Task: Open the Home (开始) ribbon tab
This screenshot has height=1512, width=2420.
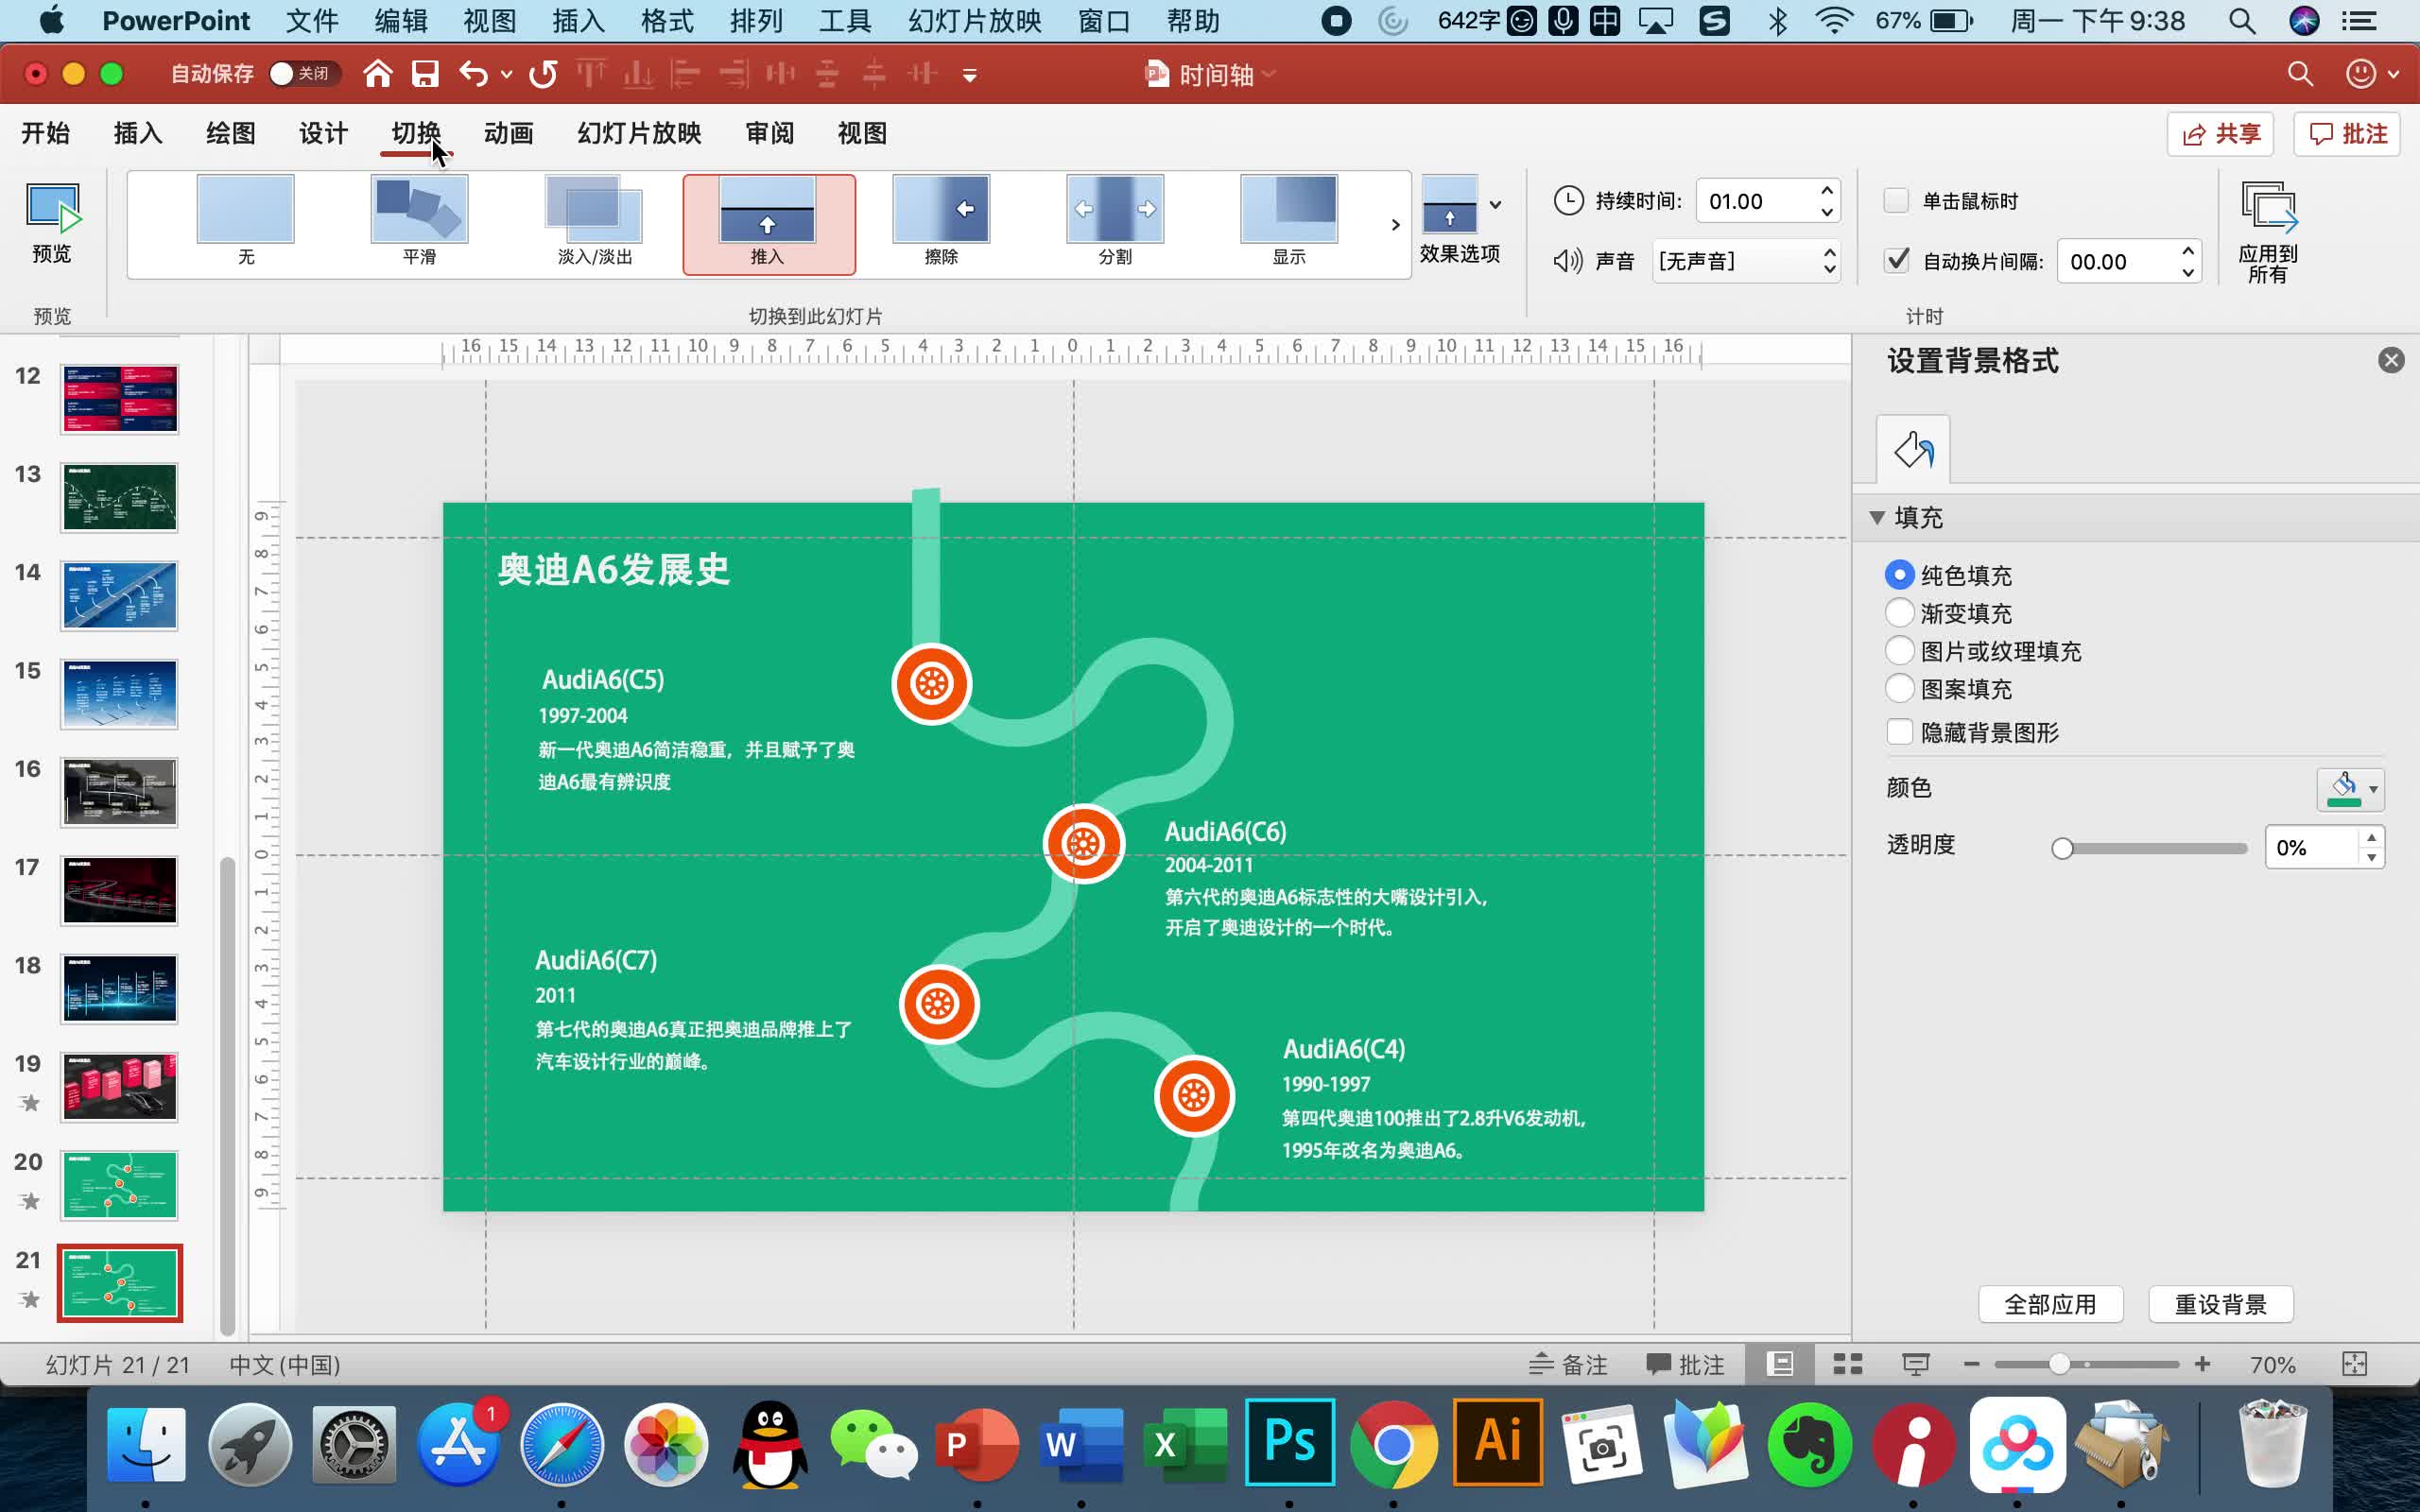Action: point(46,133)
